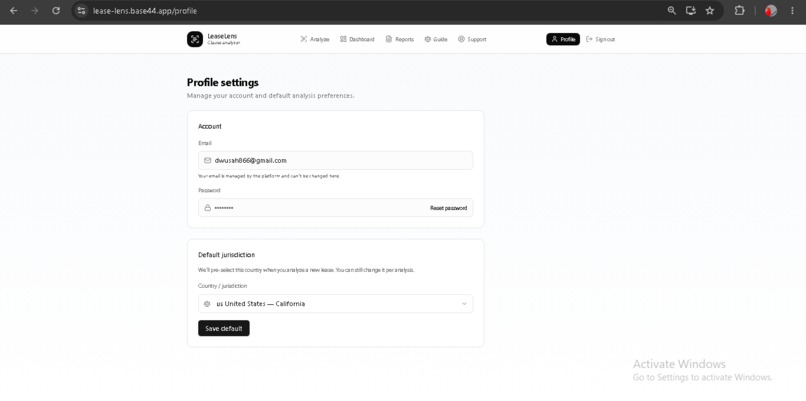Open the zoom magnifier icon in the address bar
806x401 pixels.
[671, 11]
